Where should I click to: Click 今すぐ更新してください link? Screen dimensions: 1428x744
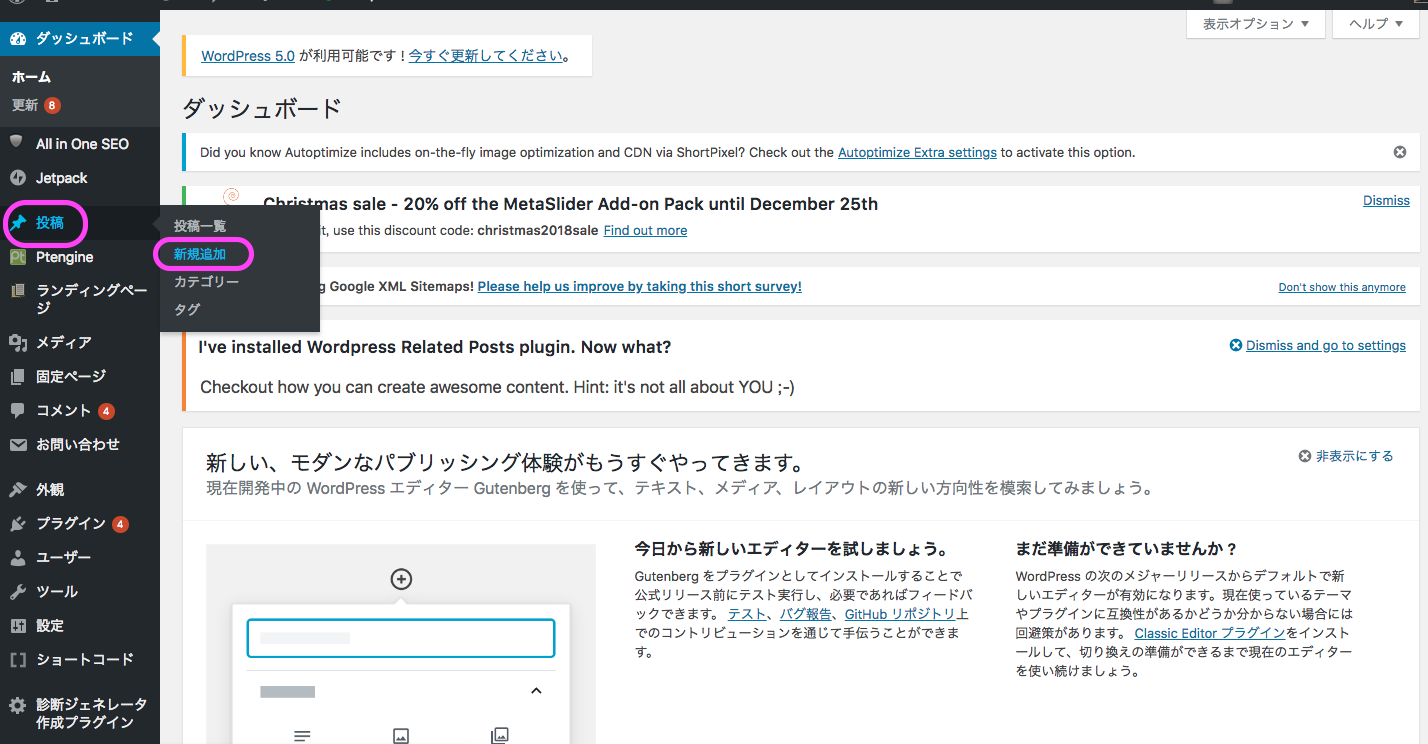[x=486, y=56]
